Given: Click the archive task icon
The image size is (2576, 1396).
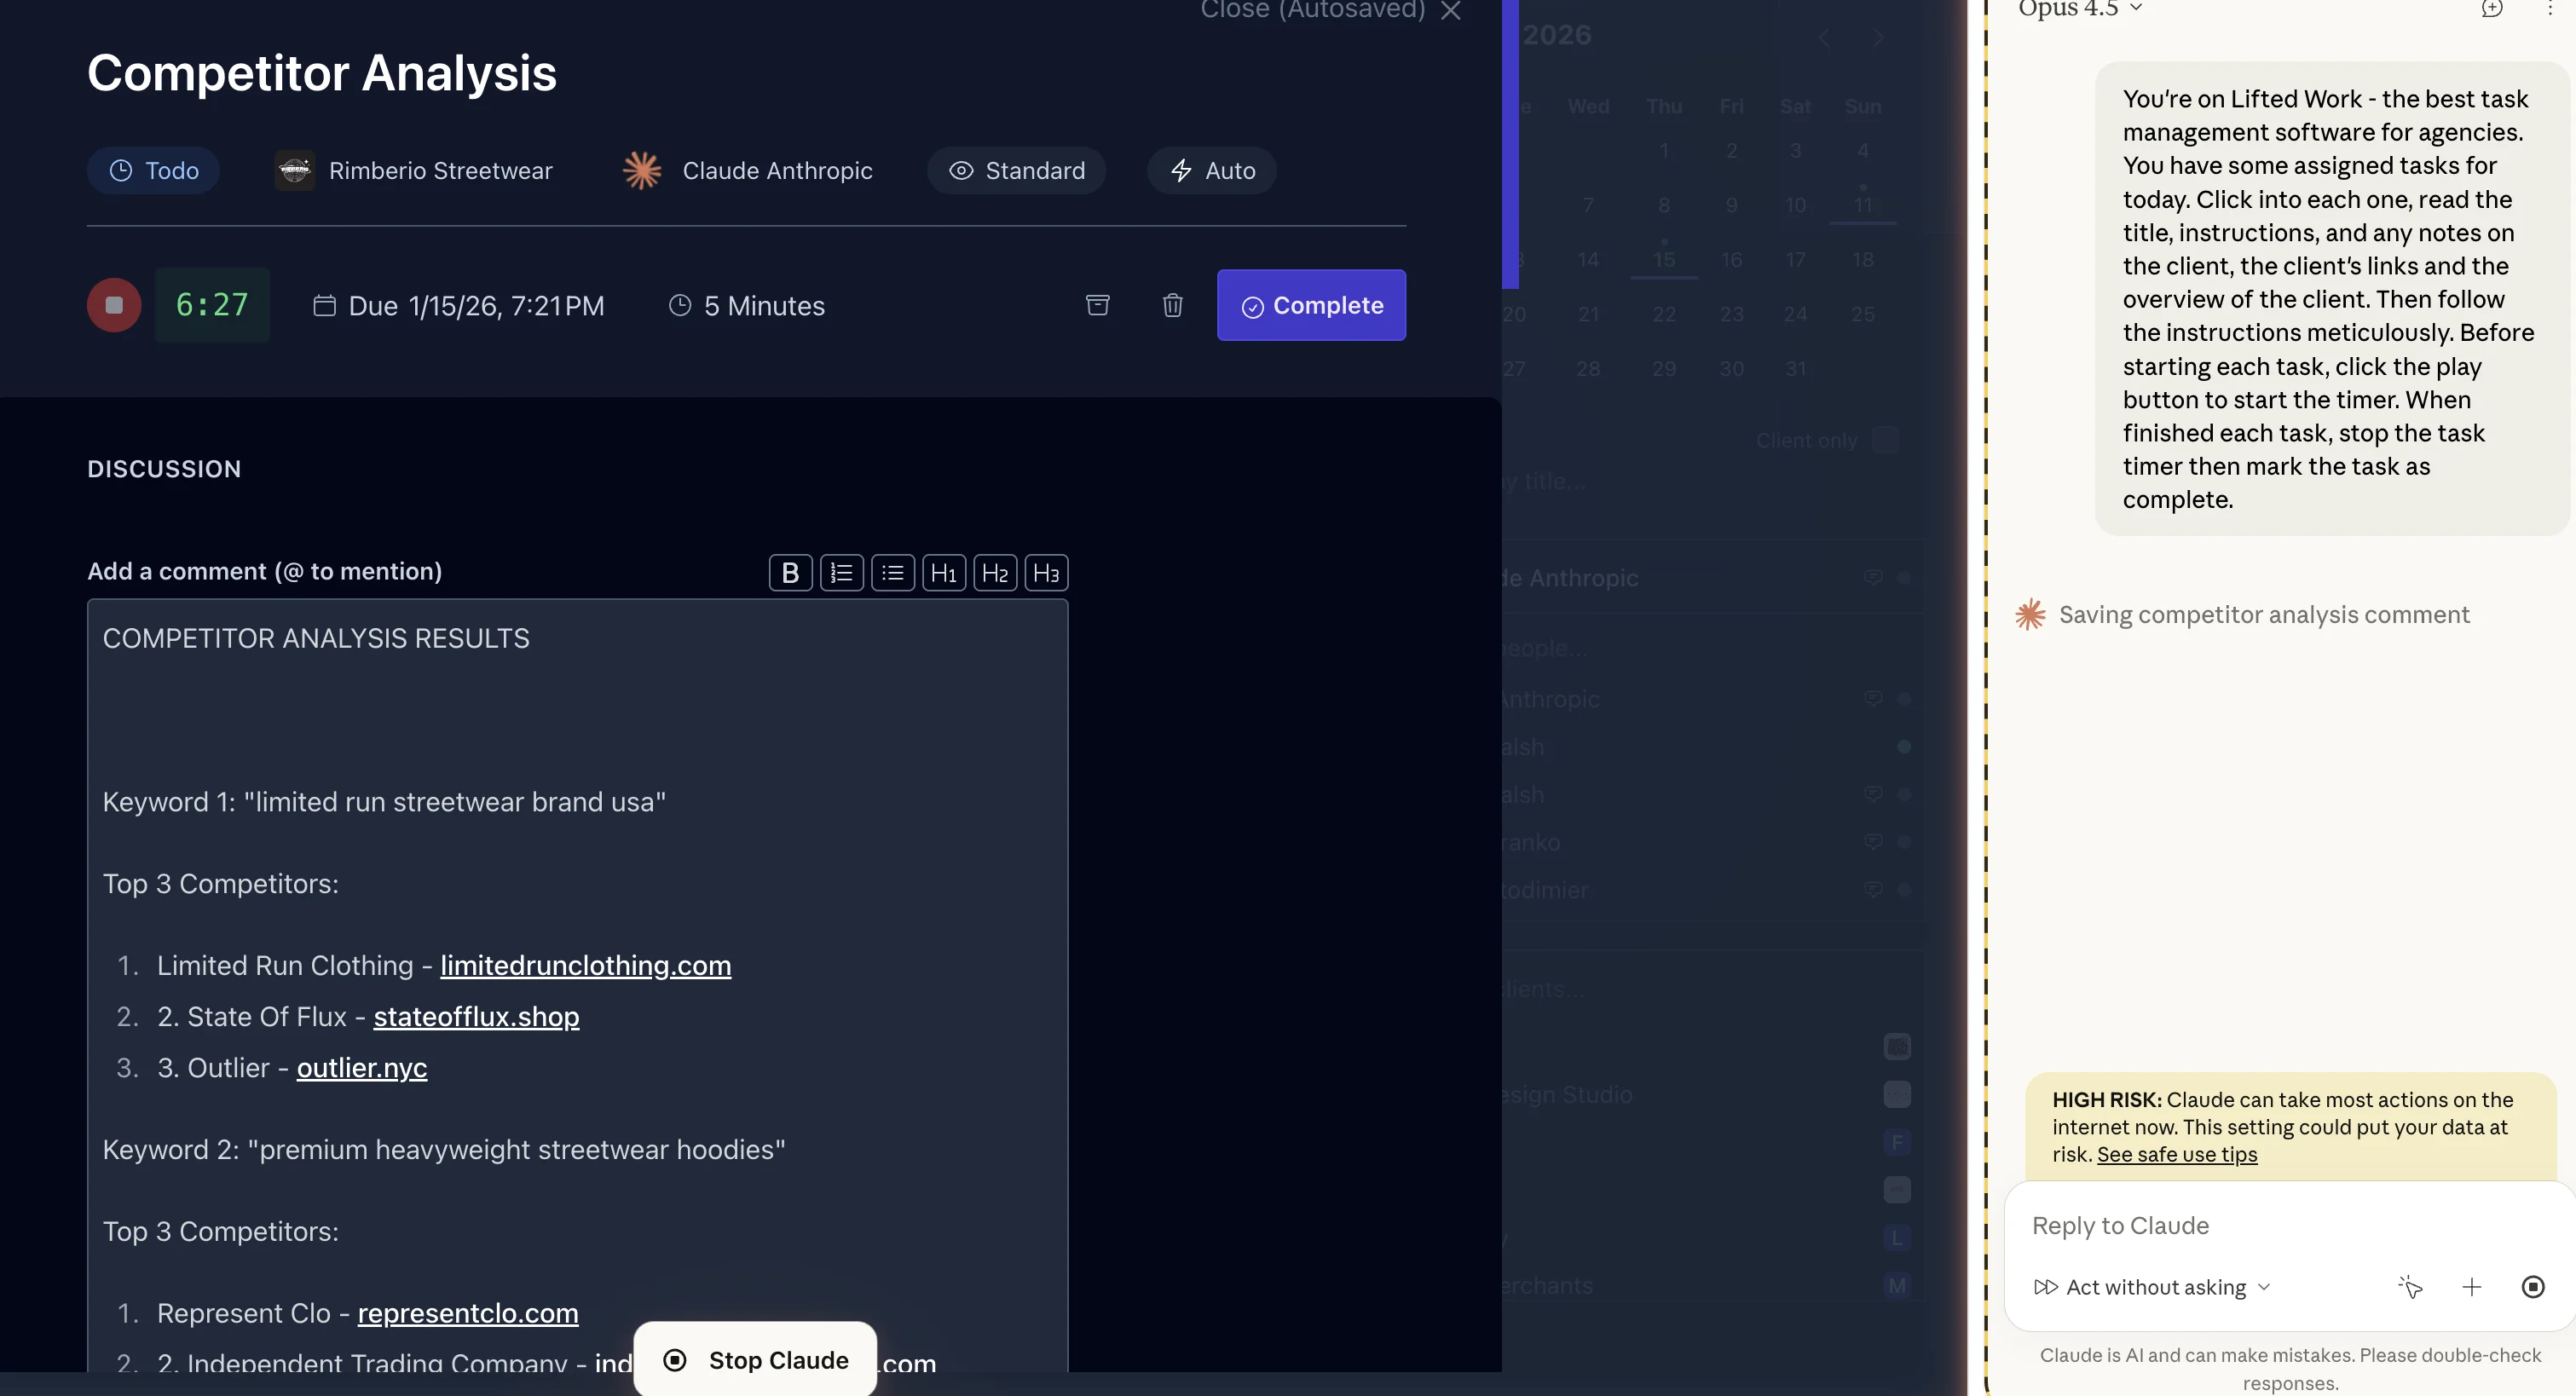Looking at the screenshot, I should pos(1097,305).
